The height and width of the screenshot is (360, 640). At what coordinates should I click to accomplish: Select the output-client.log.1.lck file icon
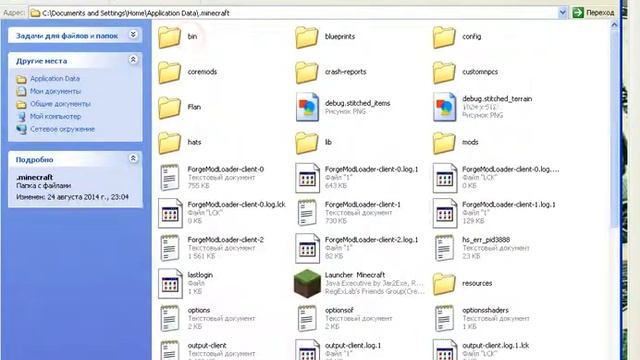pos(444,350)
